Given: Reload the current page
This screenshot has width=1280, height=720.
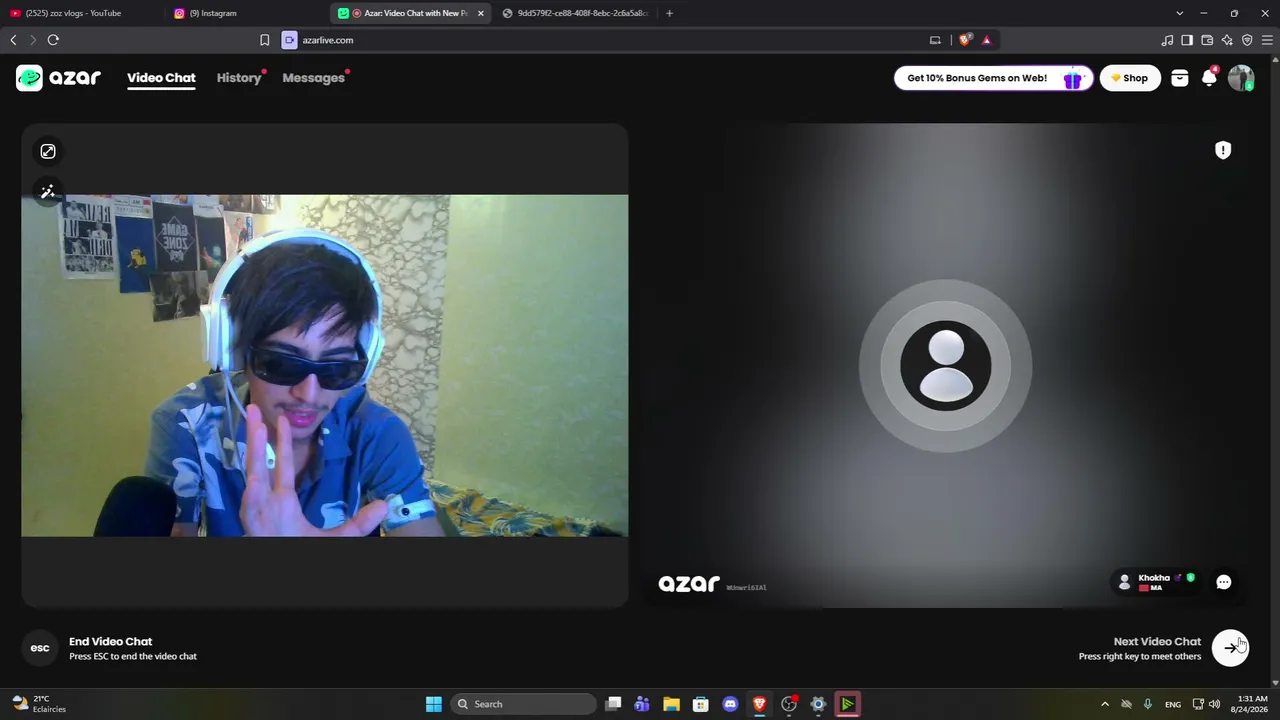Looking at the screenshot, I should (x=53, y=40).
